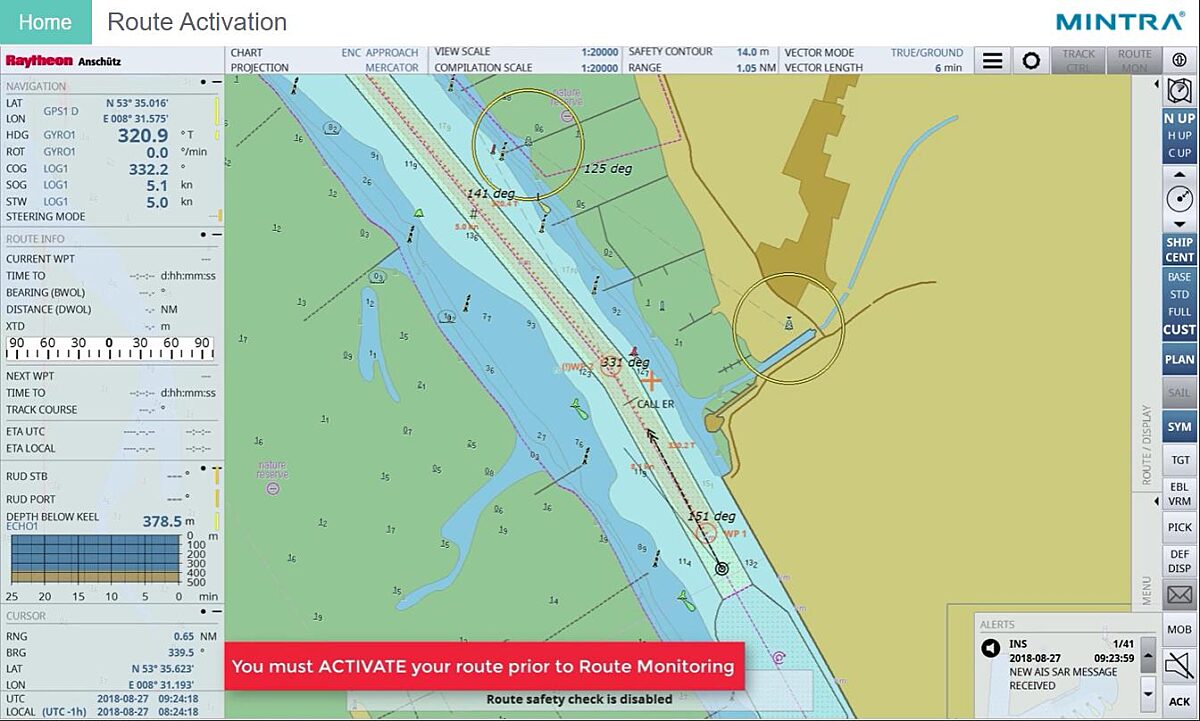Select N UP chart orientation
The height and width of the screenshot is (721, 1200).
point(1180,118)
